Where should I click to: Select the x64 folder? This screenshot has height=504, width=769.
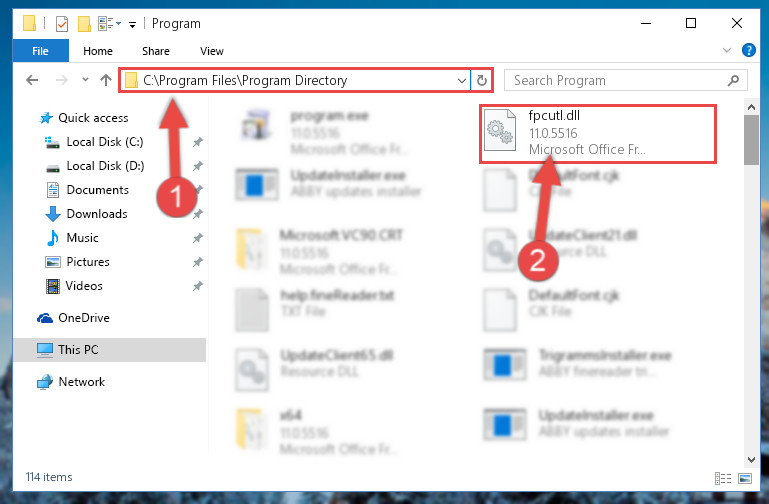point(314,431)
